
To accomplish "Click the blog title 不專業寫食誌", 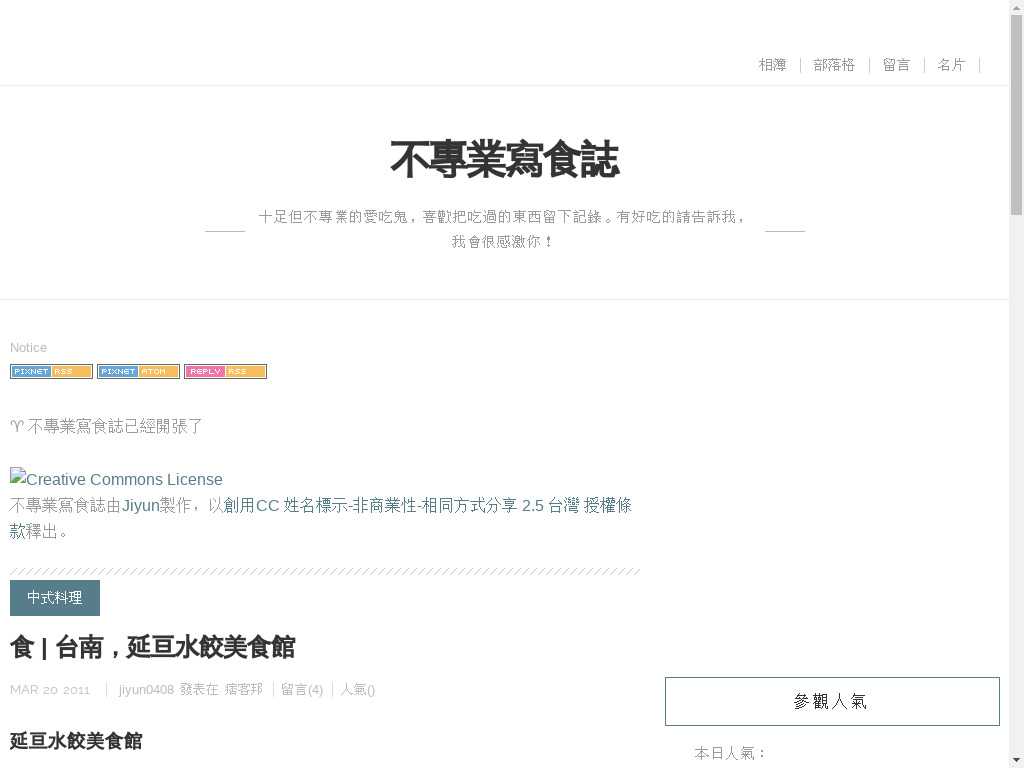I will click(504, 160).
